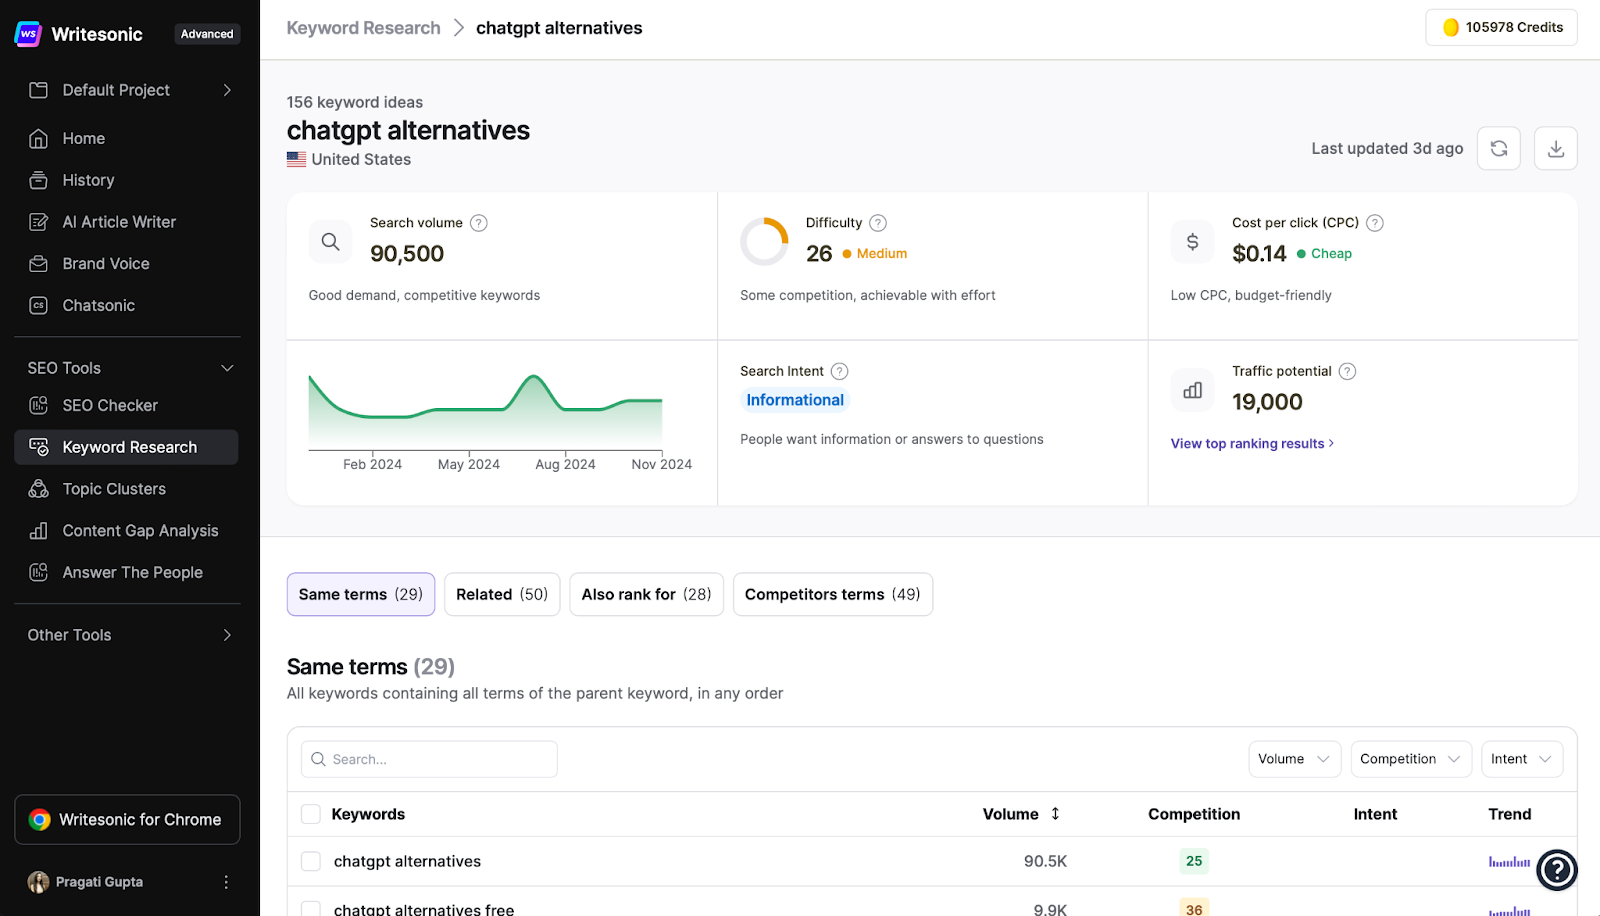
Task: Switch to the Related tab
Action: point(502,594)
